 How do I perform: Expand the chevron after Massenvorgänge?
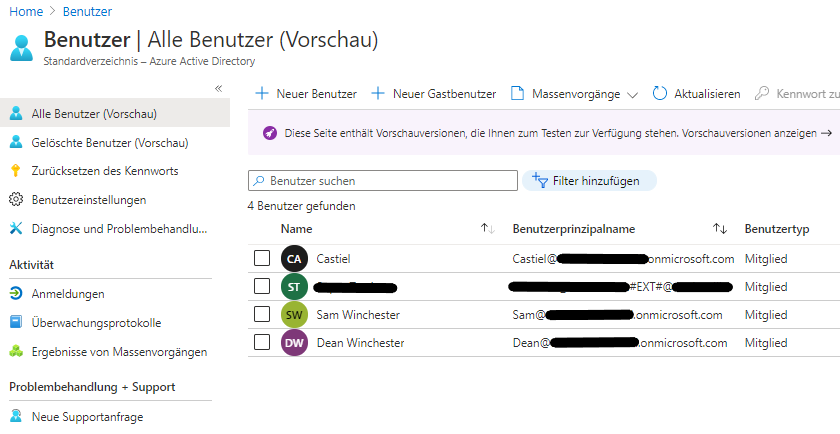(x=633, y=95)
